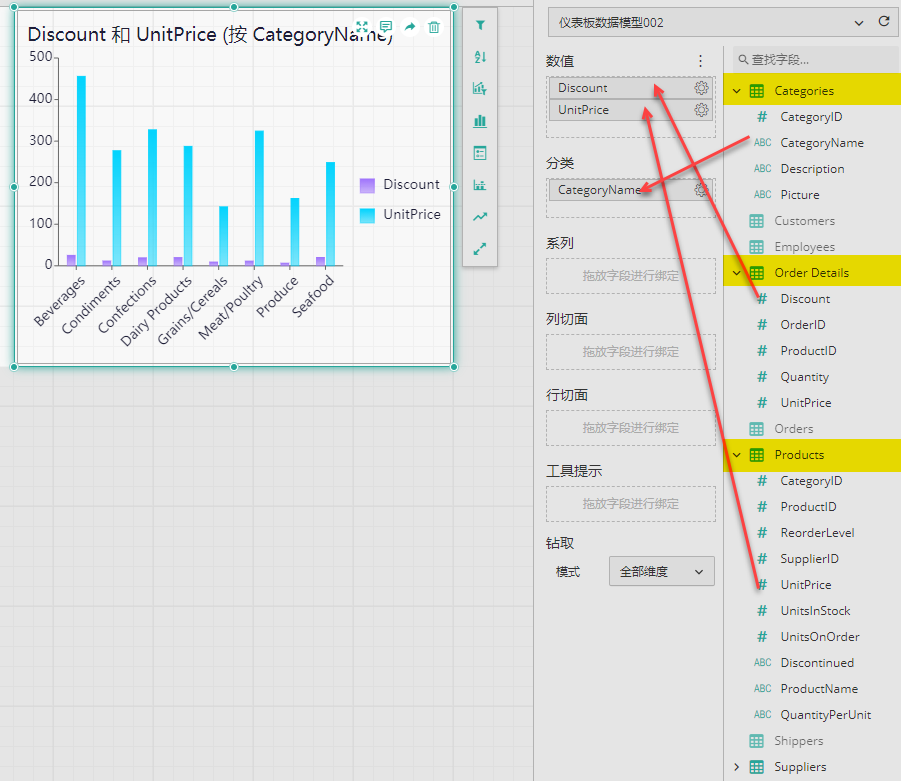Viewport: 901px width, 781px height.
Task: Click the Suppliers table icon
Action: point(756,767)
